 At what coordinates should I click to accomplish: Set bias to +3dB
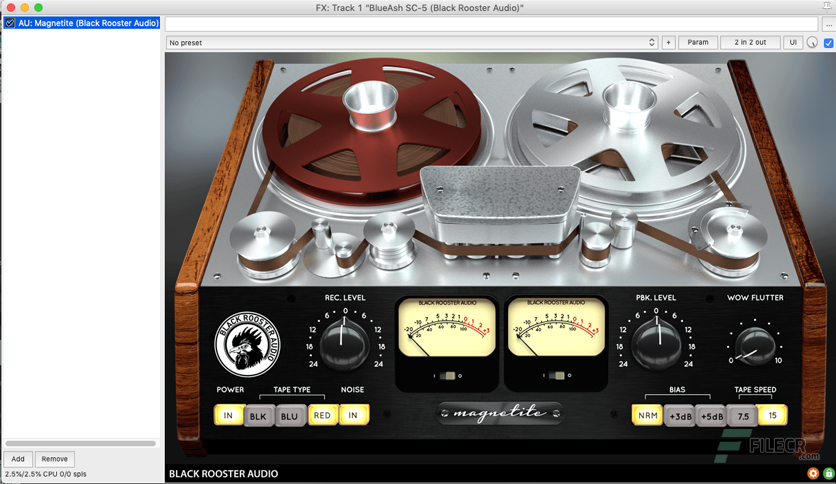click(680, 416)
